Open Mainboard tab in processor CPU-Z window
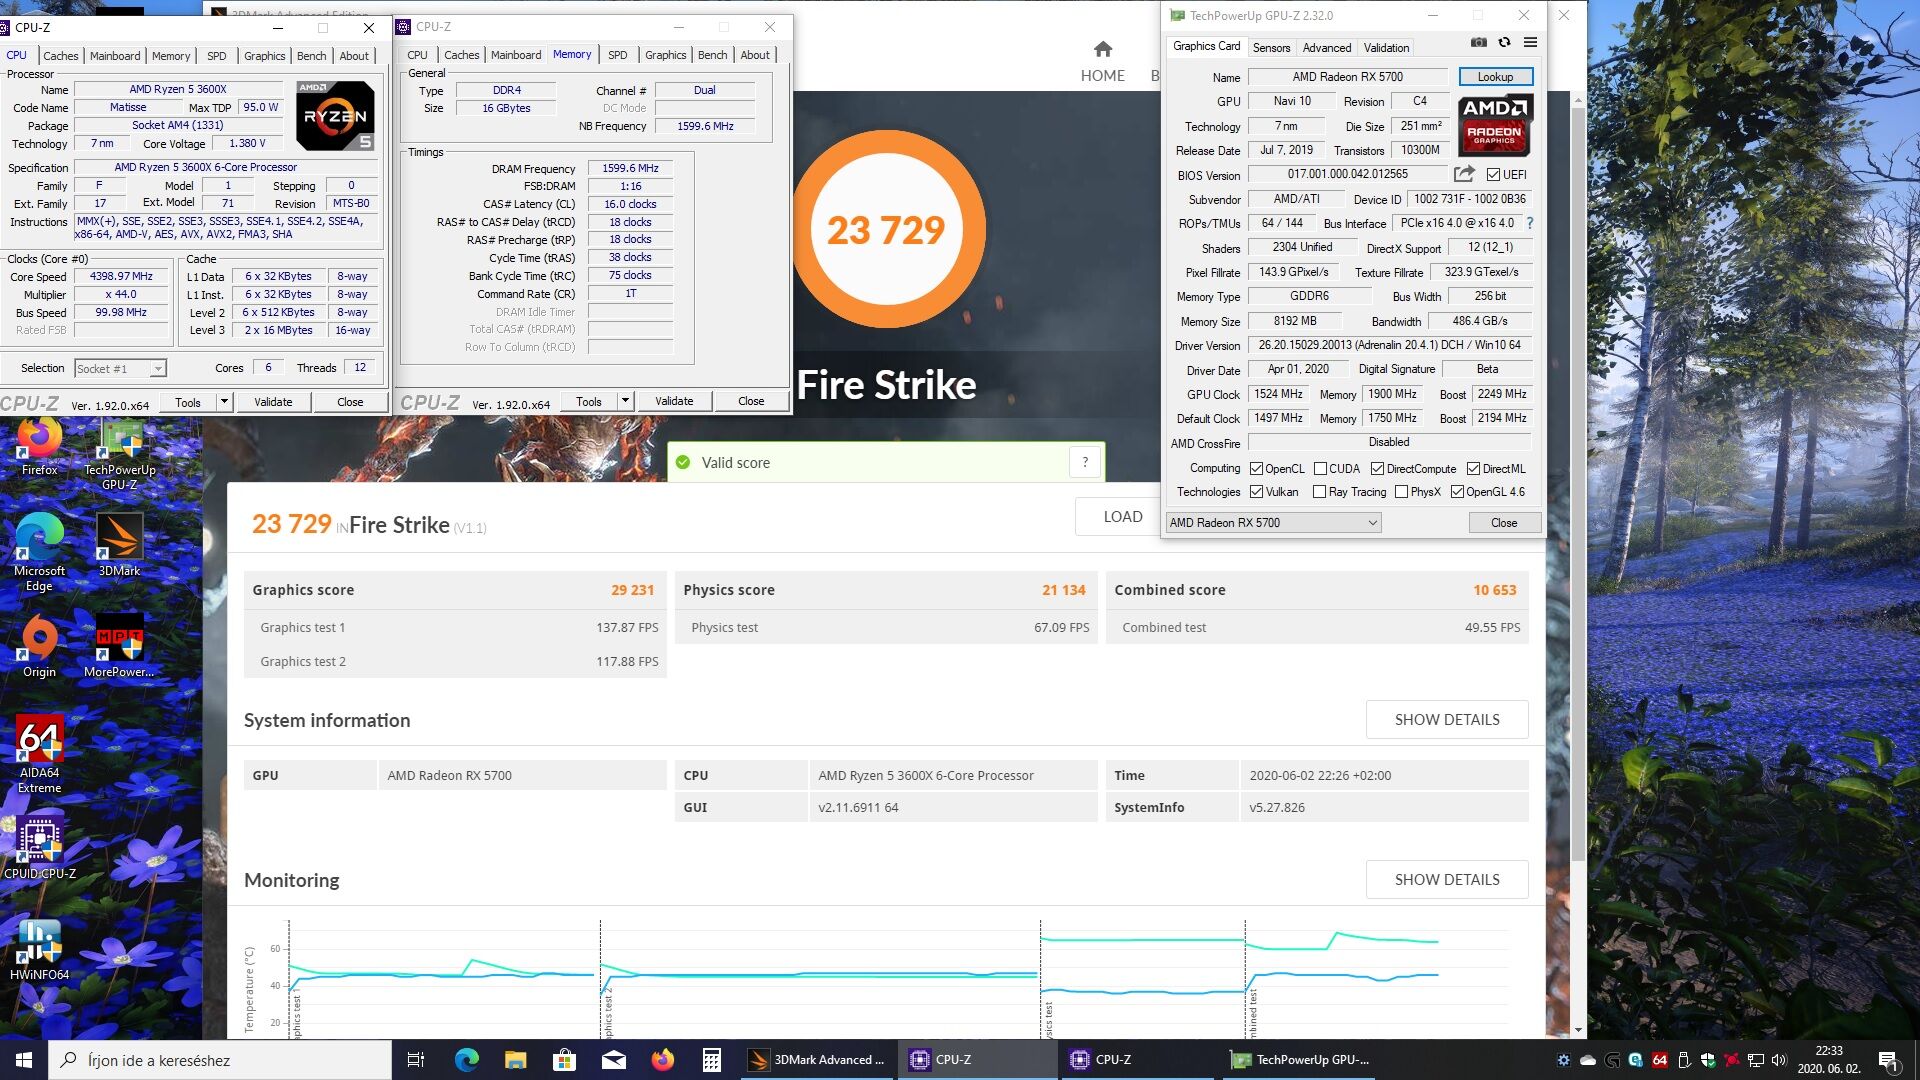This screenshot has width=1920, height=1080. (x=115, y=56)
